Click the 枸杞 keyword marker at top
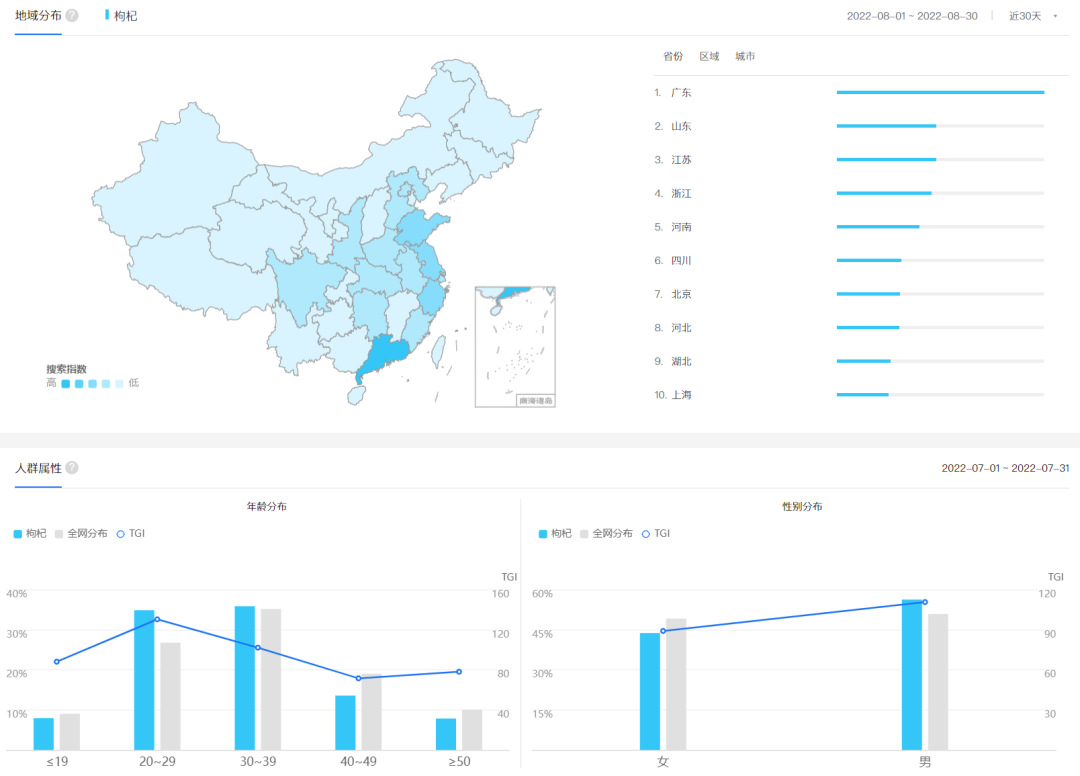 click(x=124, y=16)
